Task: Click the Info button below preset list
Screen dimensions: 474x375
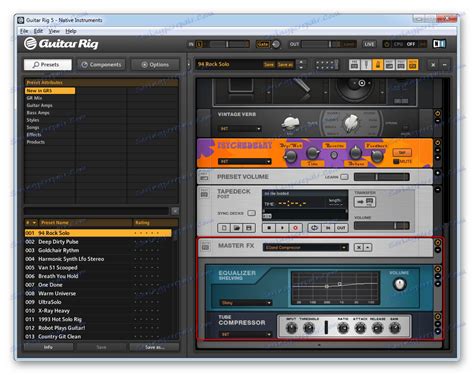Action: coord(48,347)
